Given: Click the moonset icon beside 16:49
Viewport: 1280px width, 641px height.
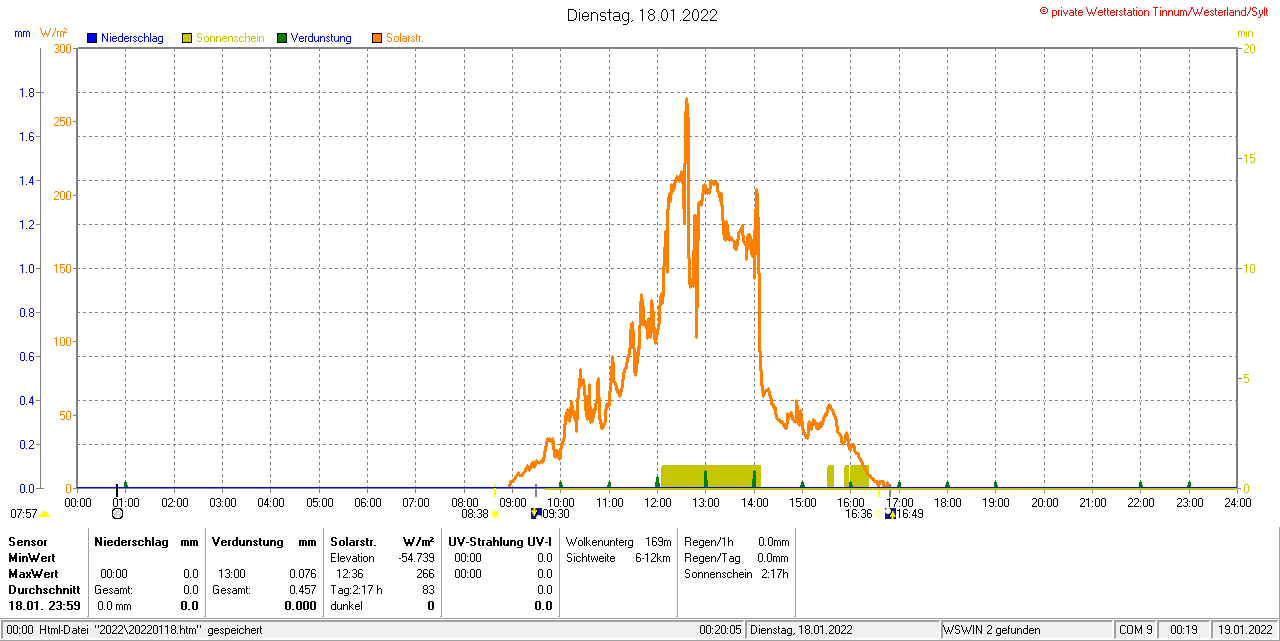Looking at the screenshot, I should pos(890,514).
